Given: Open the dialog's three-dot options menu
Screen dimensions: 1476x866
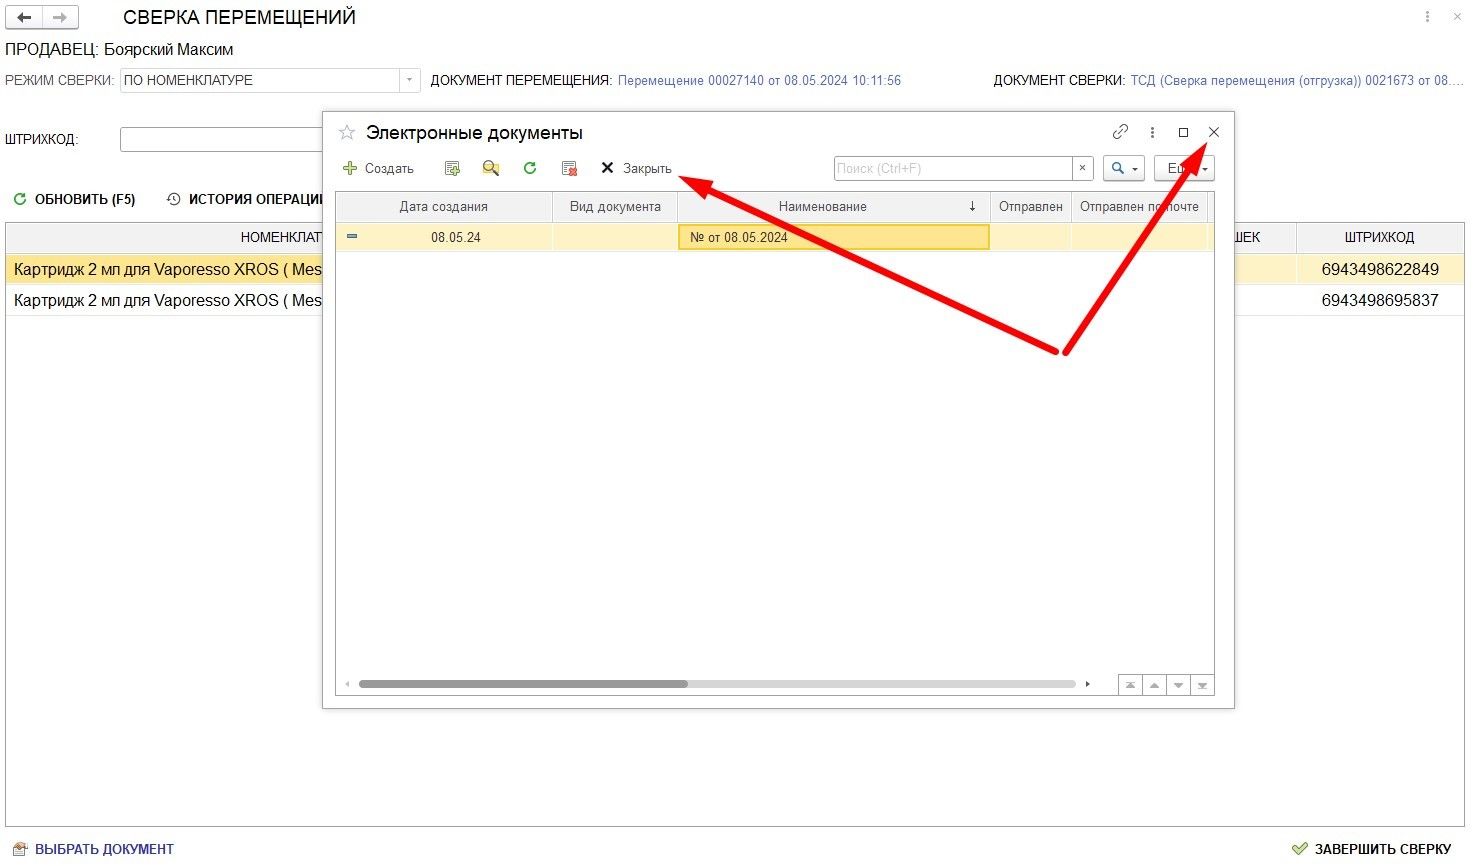Looking at the screenshot, I should 1152,132.
